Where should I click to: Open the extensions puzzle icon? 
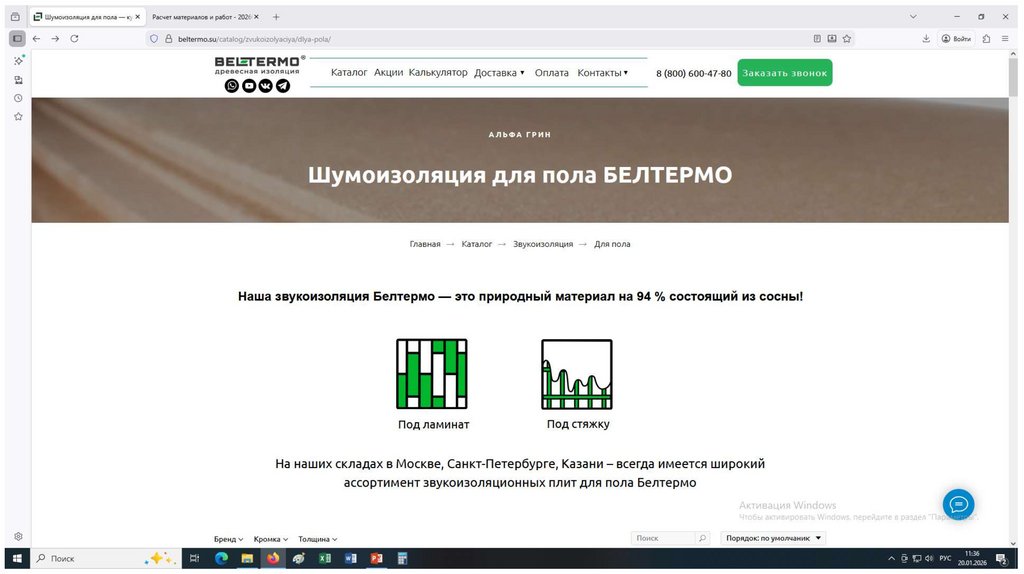point(986,39)
